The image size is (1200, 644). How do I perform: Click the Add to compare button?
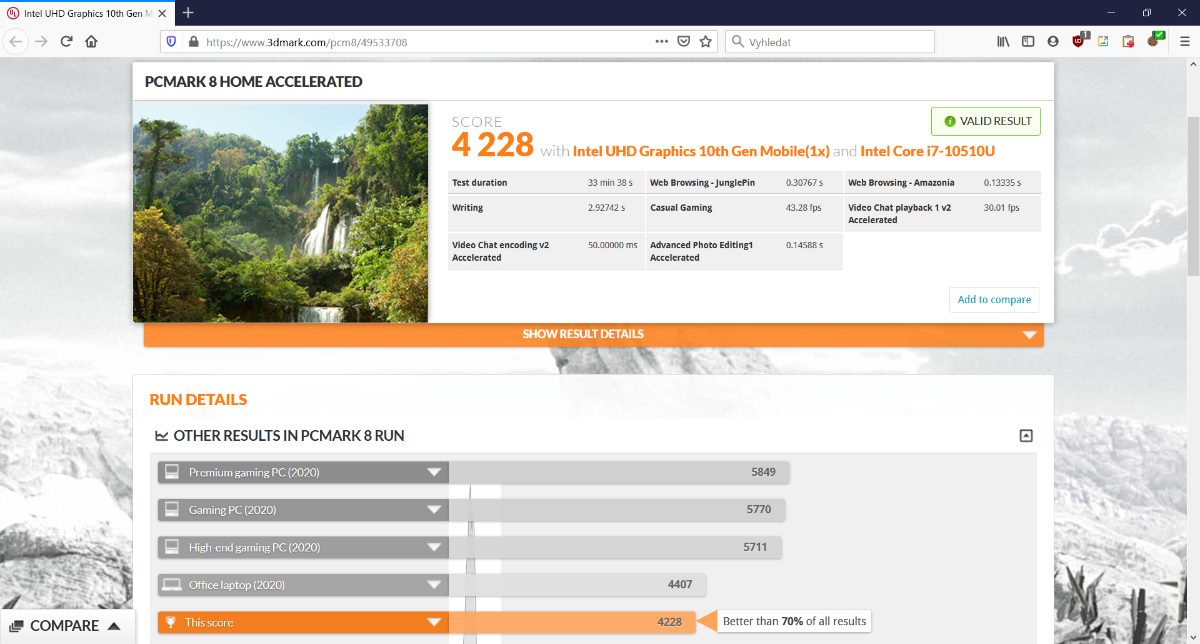[x=993, y=300]
